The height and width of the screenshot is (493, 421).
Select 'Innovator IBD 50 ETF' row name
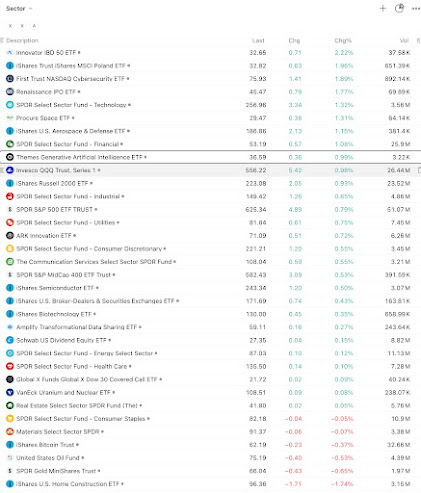click(46, 53)
